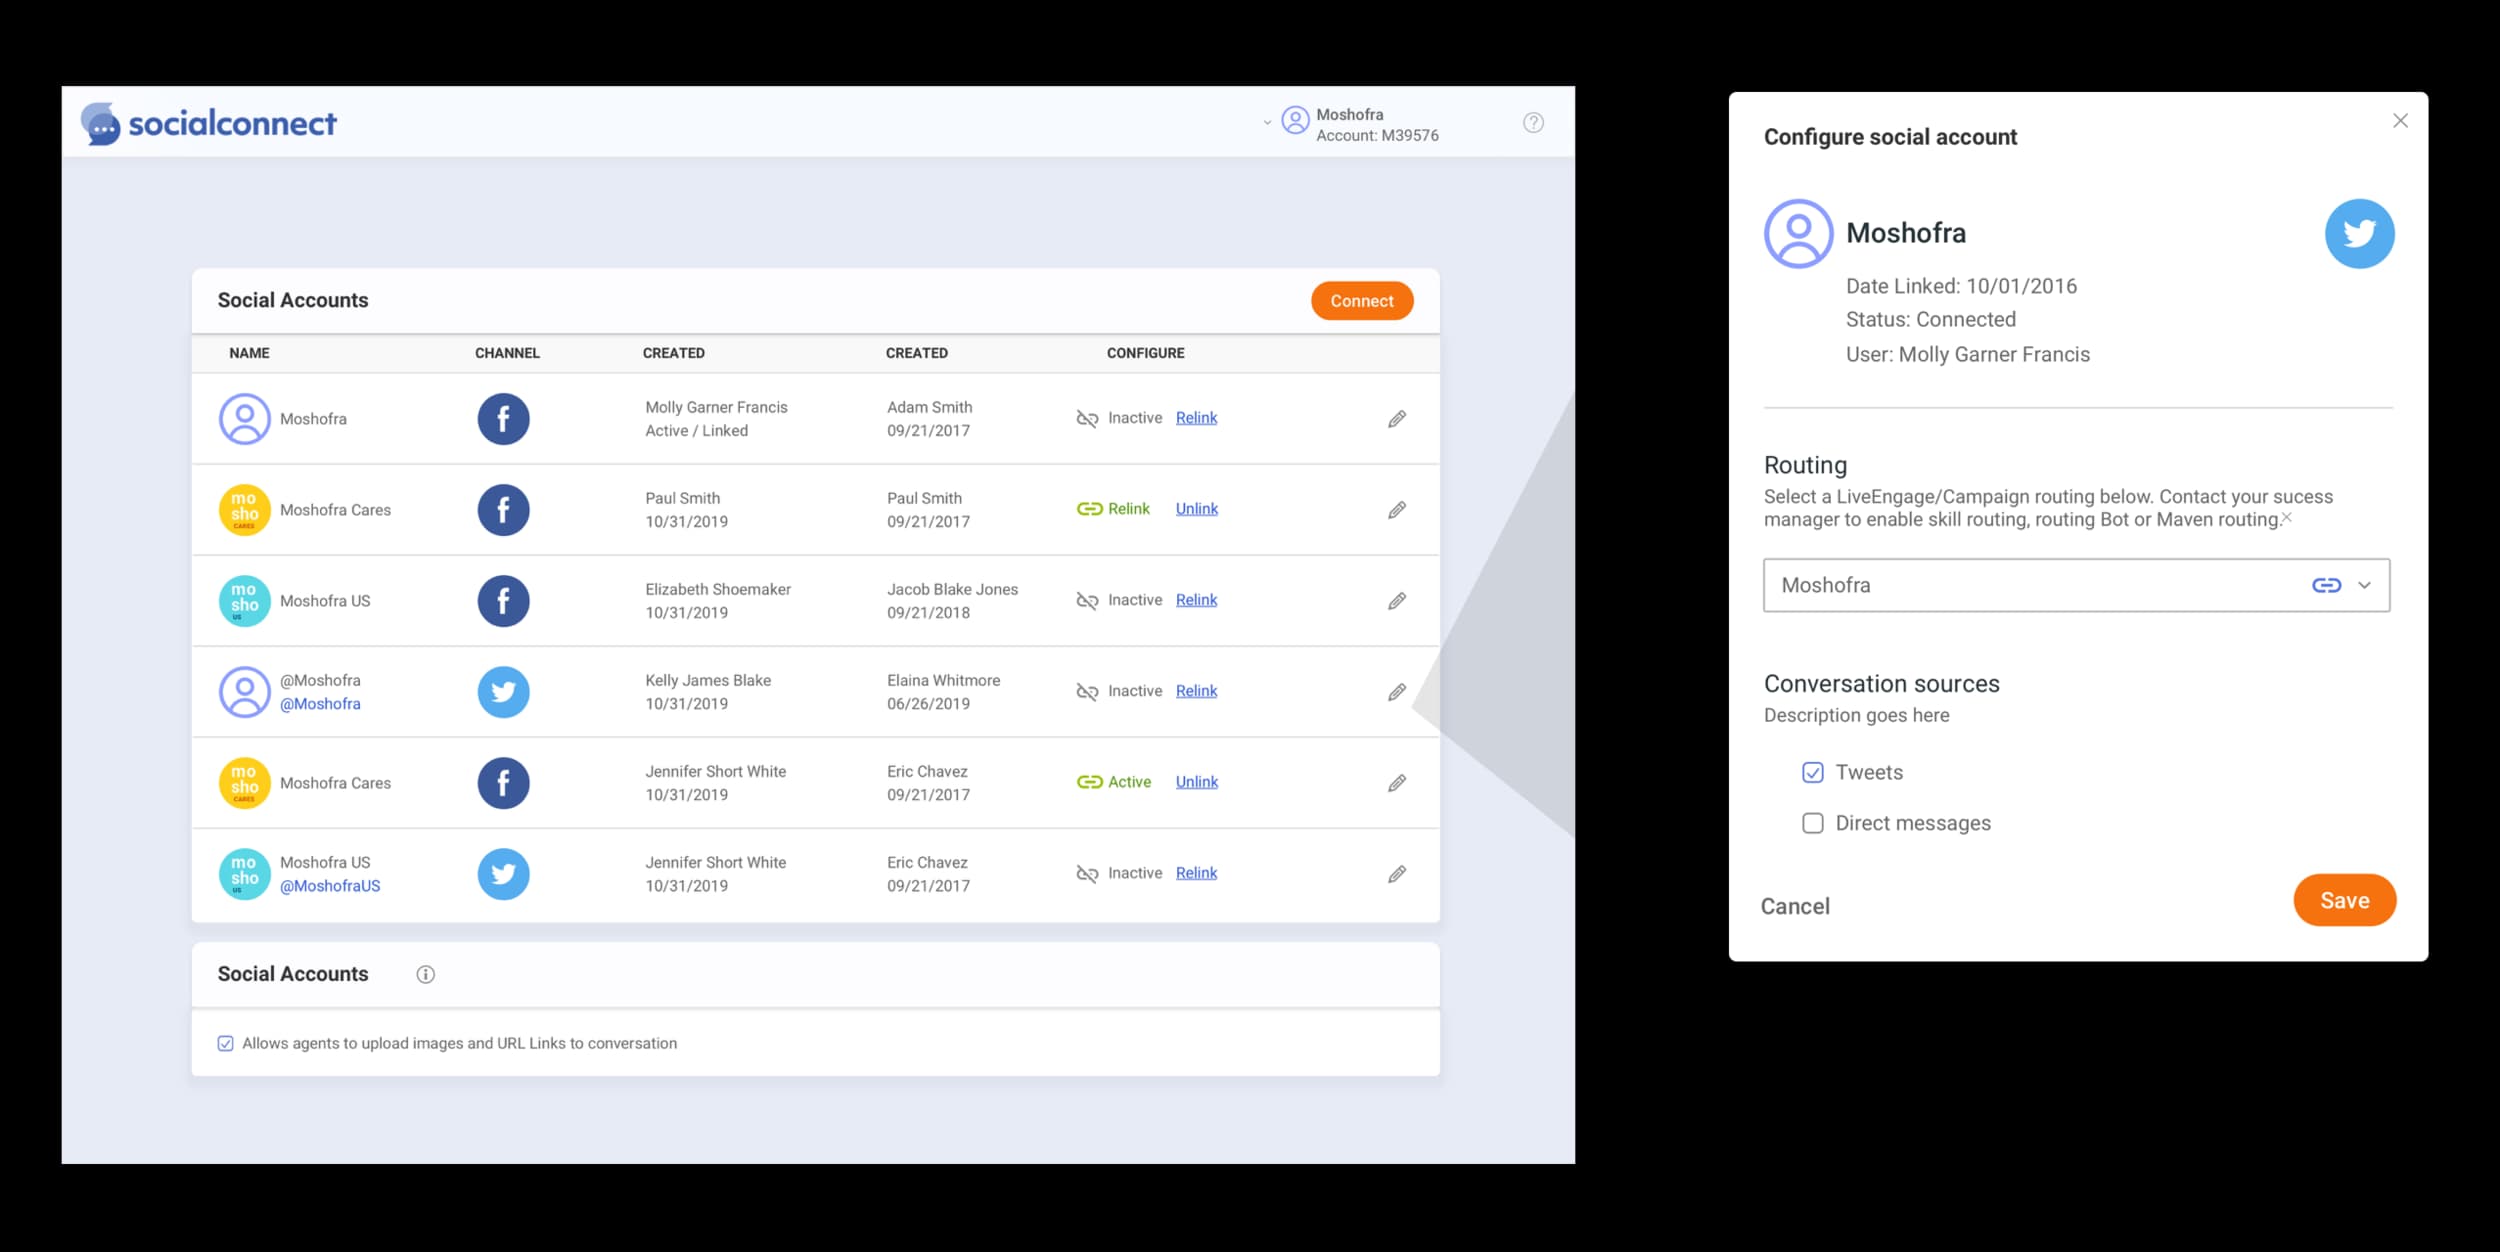Click link icon inside routing field
The height and width of the screenshot is (1252, 2500).
(2326, 586)
